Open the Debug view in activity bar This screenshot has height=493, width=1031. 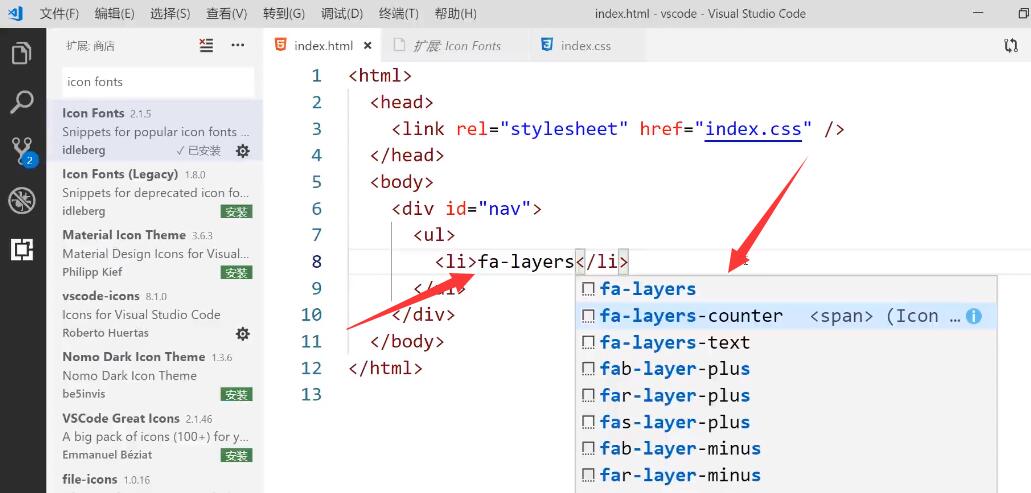point(22,200)
